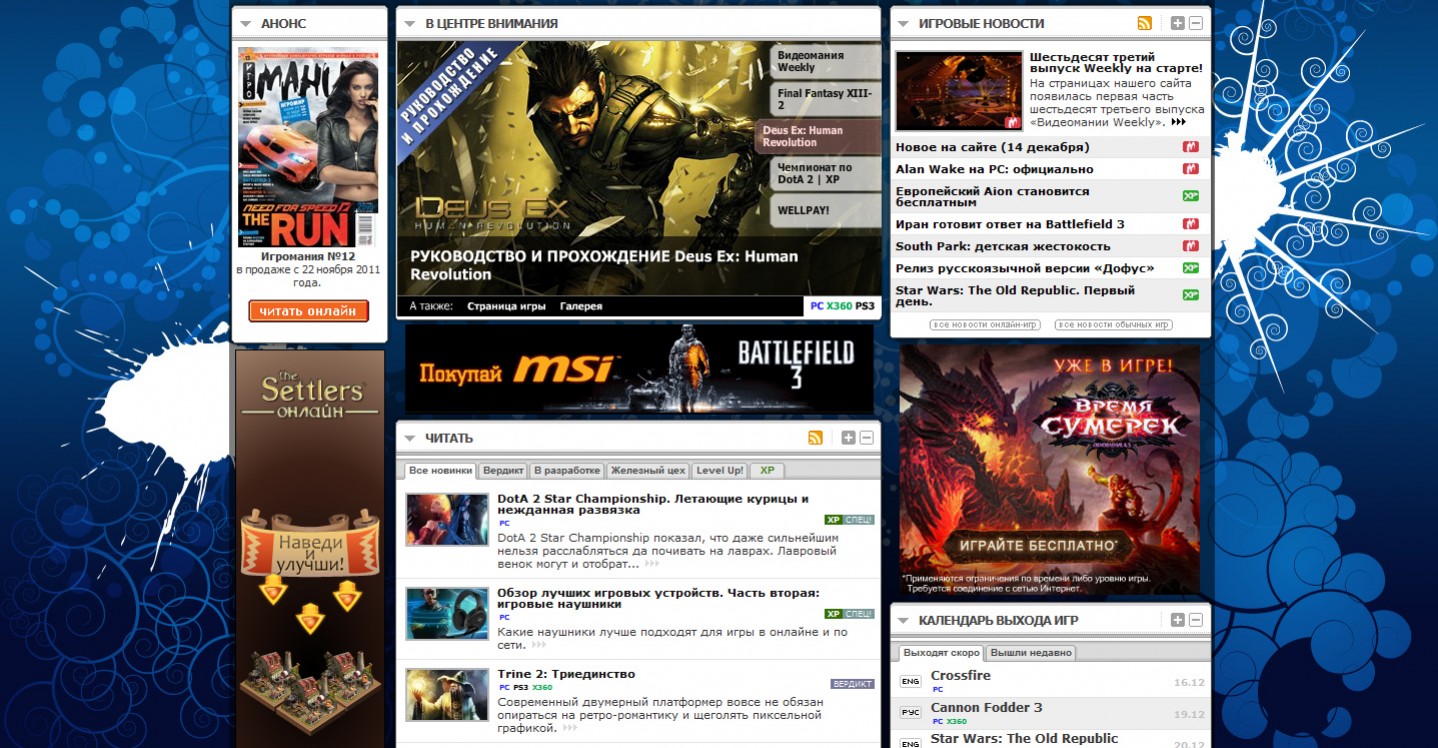Click the plus icon in Игровые новости header

click(1178, 23)
